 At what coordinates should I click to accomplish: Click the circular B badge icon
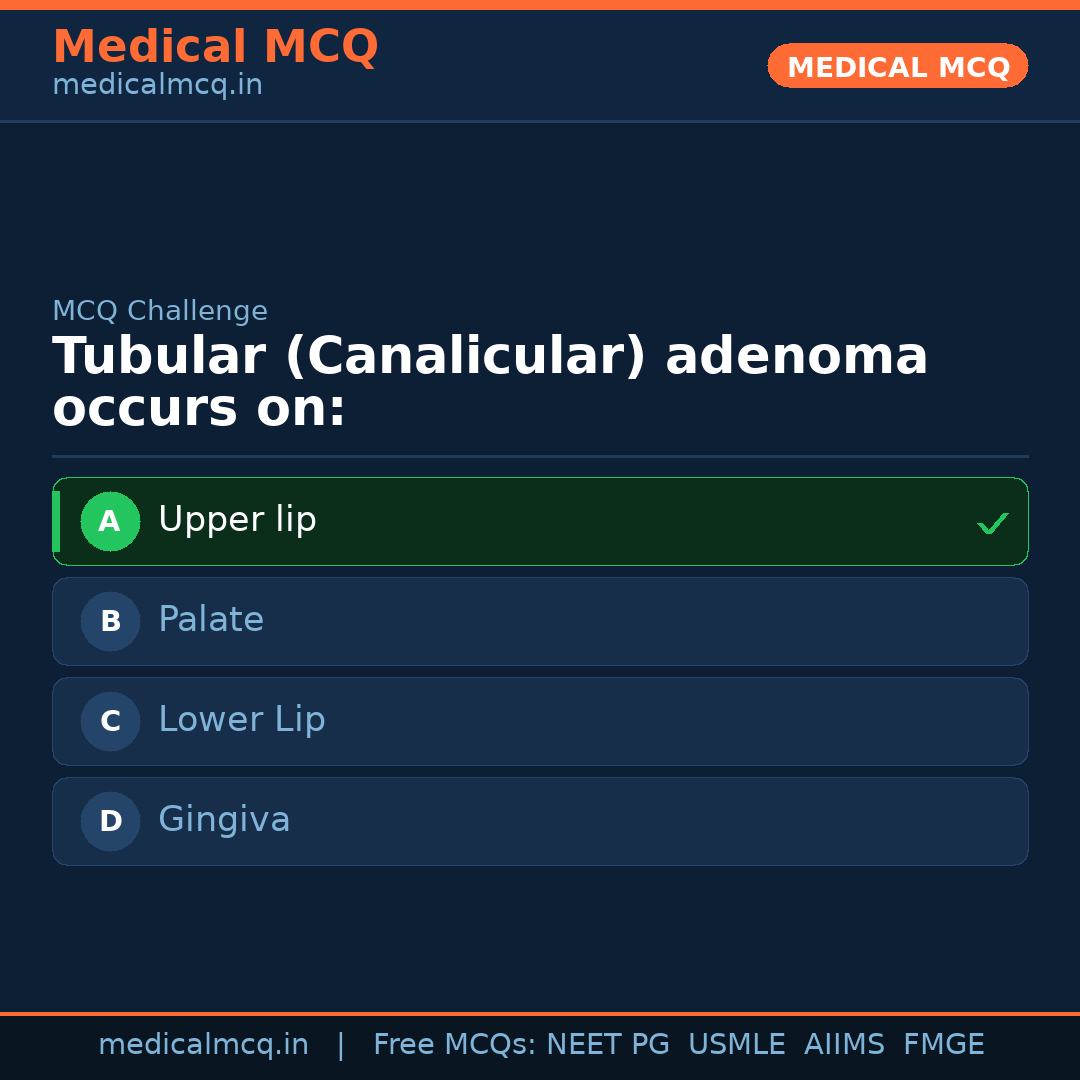tap(110, 621)
